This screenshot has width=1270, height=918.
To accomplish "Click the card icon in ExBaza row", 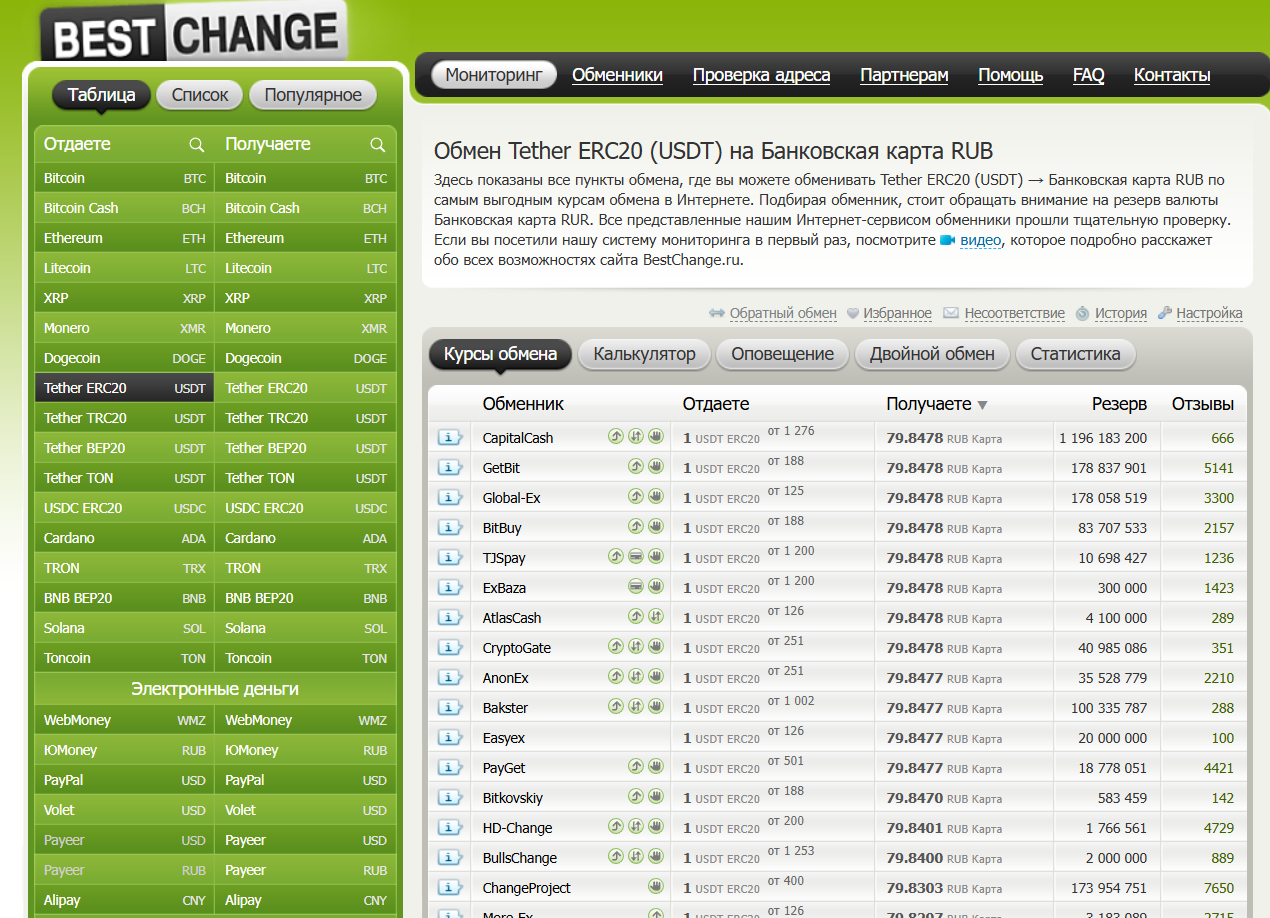I will 636,586.
